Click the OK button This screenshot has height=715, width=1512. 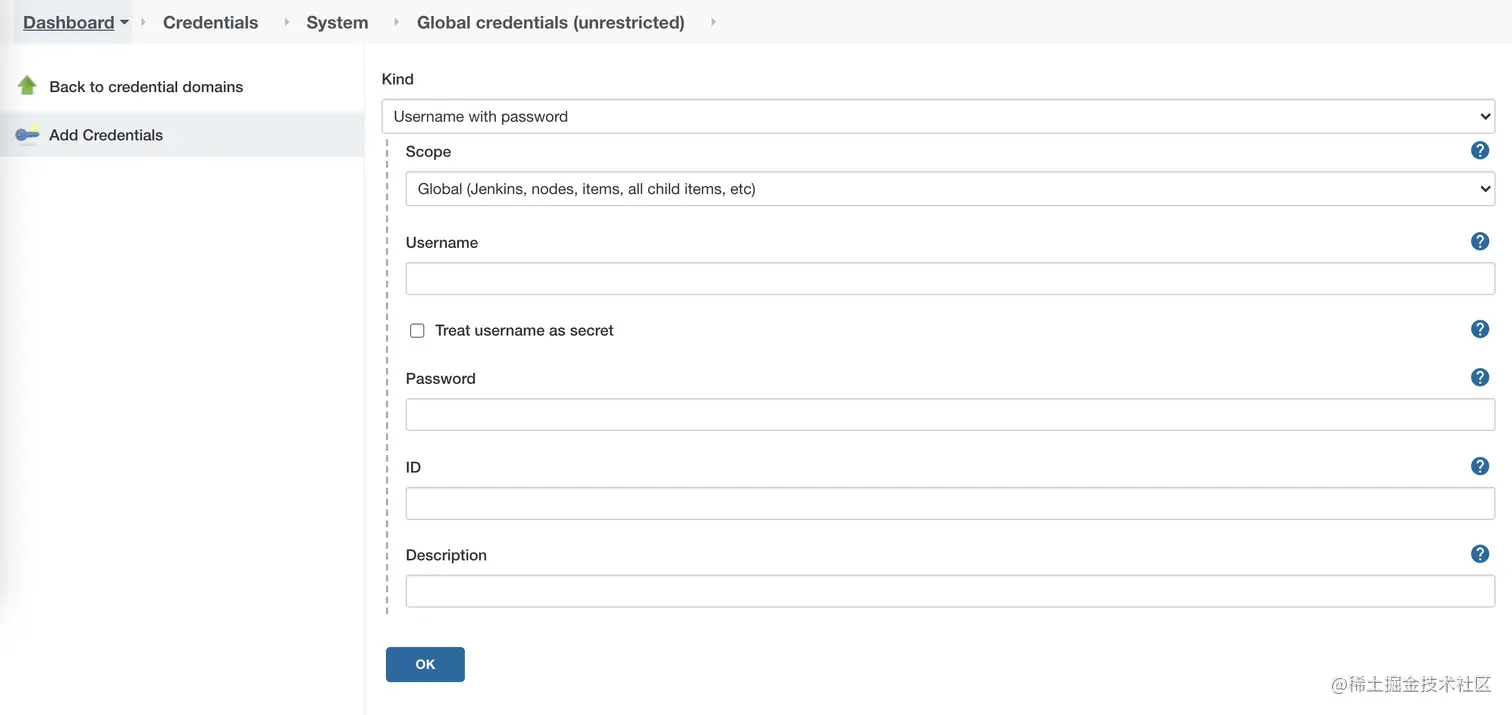[425, 664]
